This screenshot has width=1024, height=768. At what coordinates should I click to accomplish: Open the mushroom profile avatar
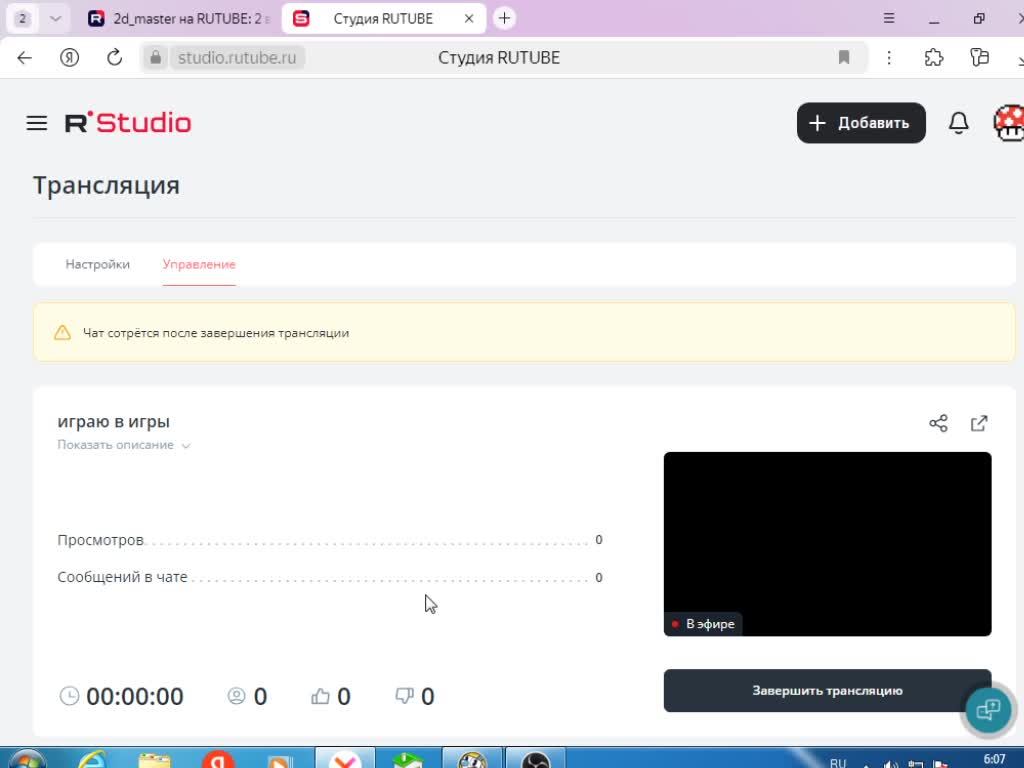click(1008, 123)
